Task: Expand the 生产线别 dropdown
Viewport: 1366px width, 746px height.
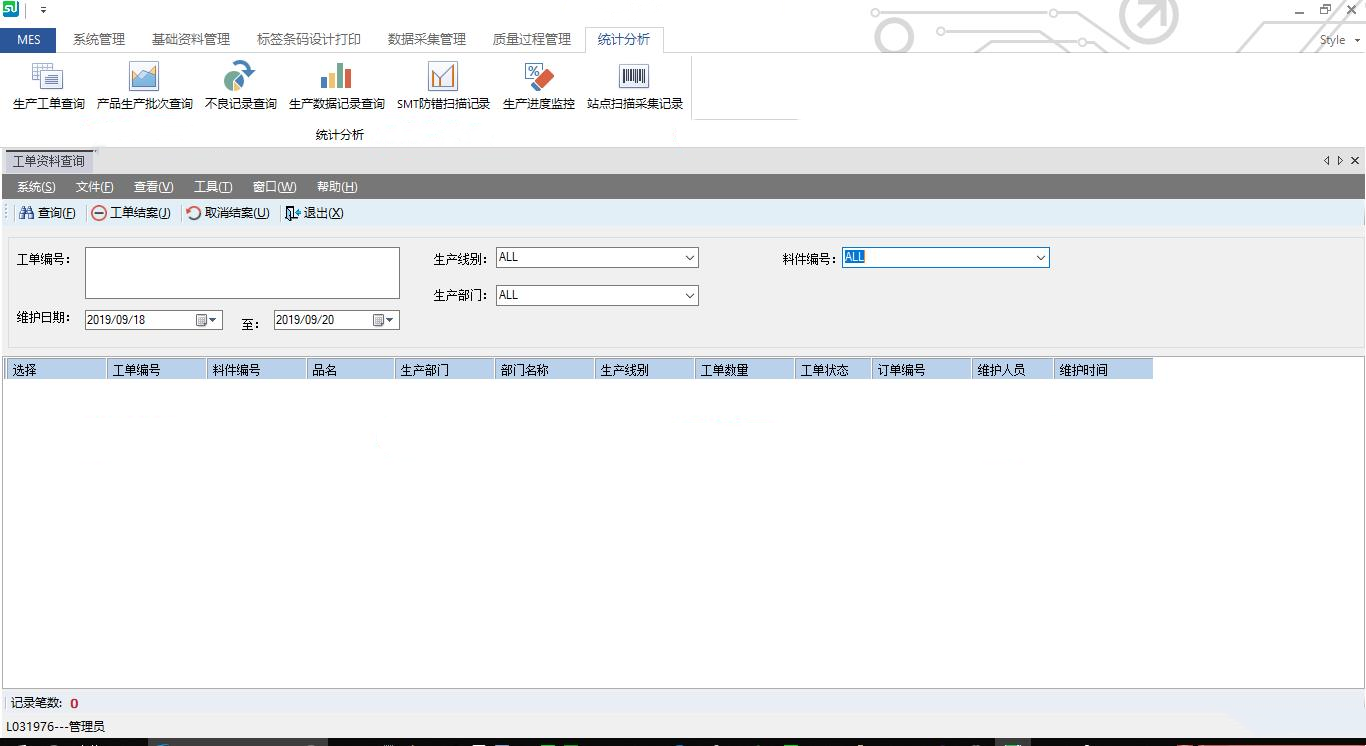Action: pyautogui.click(x=689, y=258)
